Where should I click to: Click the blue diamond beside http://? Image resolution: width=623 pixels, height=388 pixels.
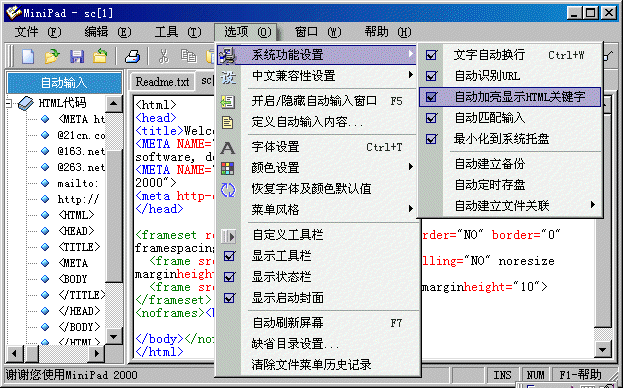45,199
